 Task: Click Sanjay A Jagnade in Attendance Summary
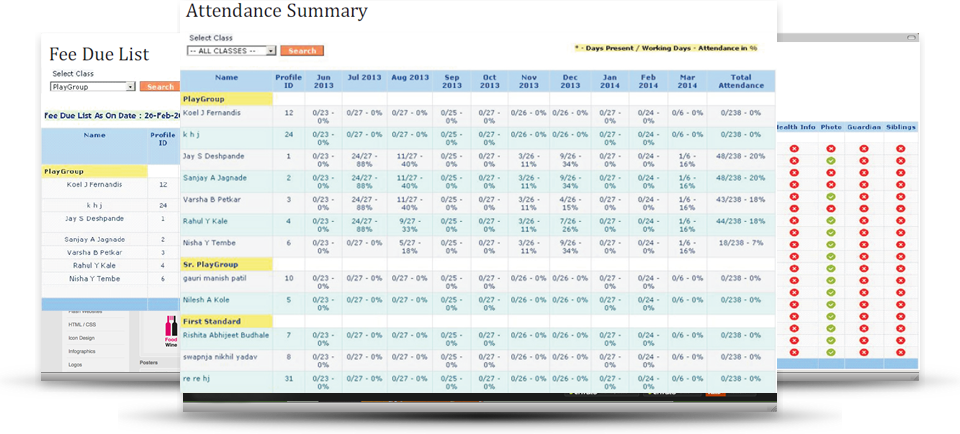(214, 178)
